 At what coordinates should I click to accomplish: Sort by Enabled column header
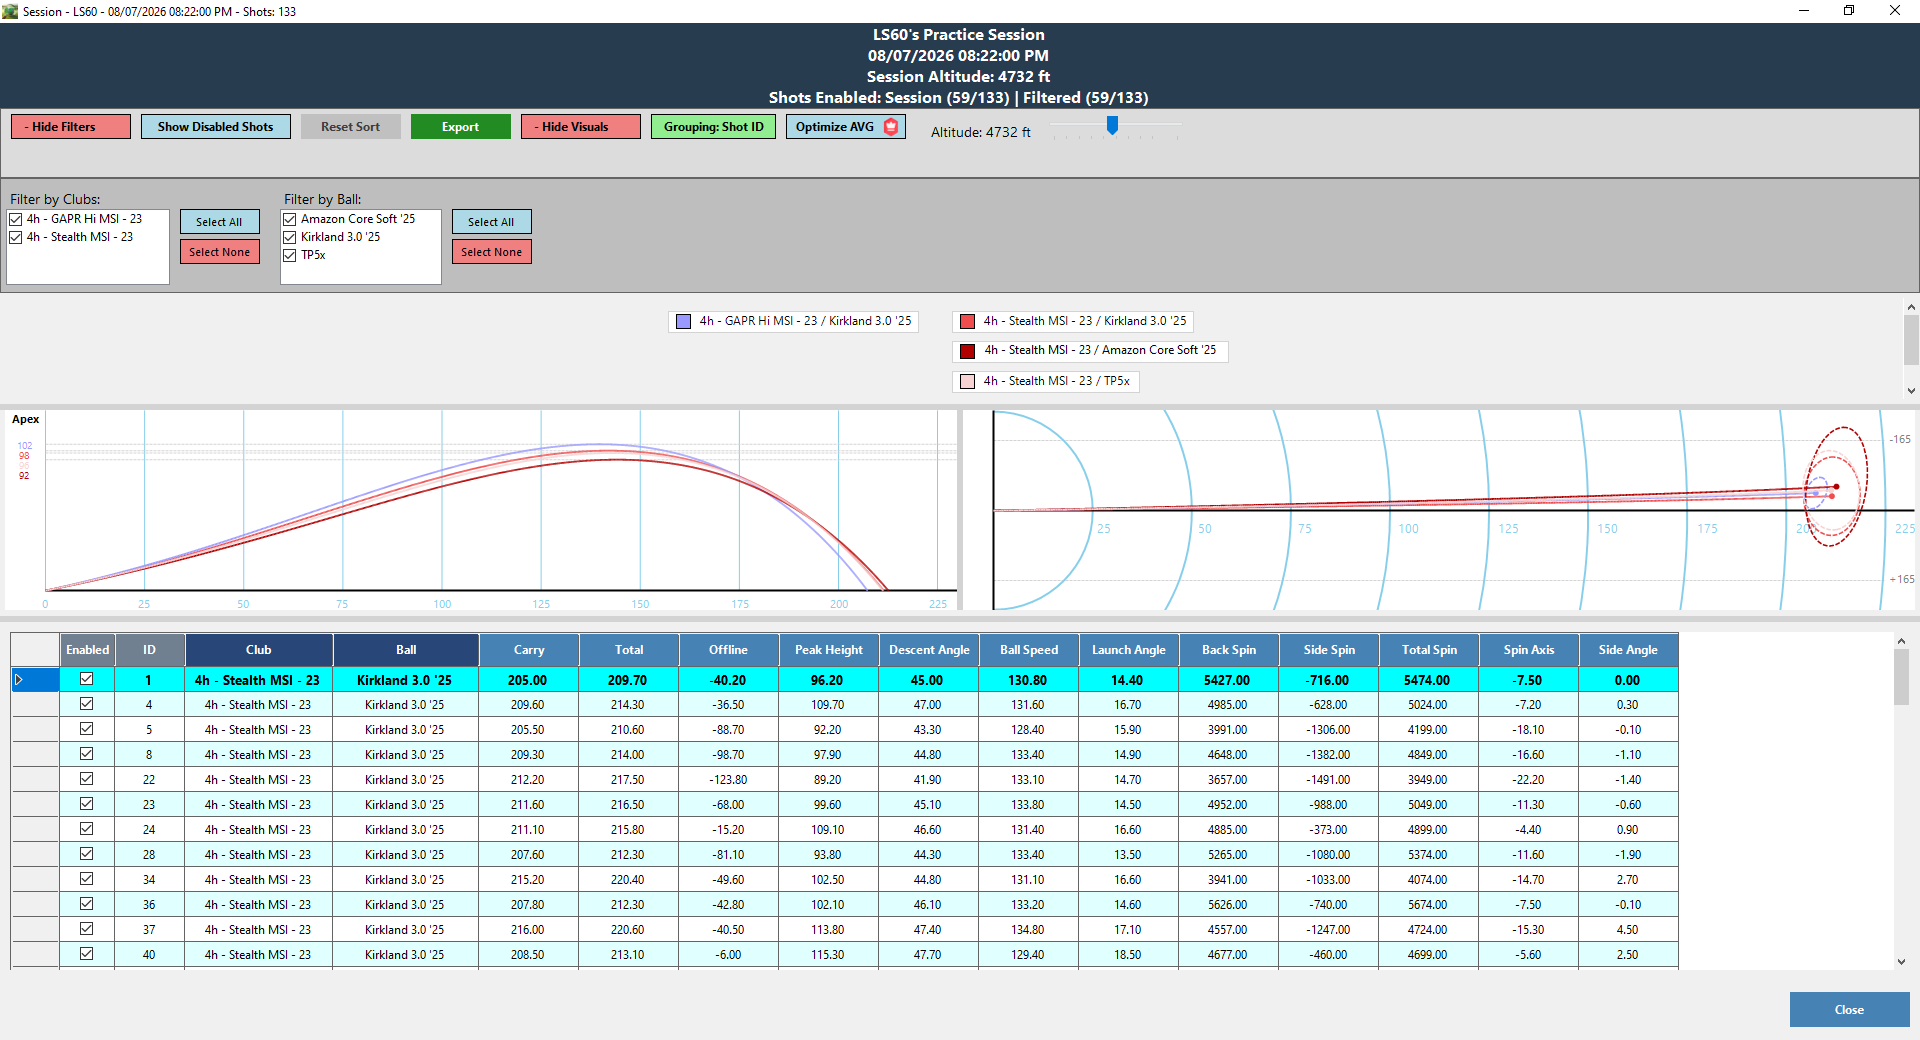[88, 650]
